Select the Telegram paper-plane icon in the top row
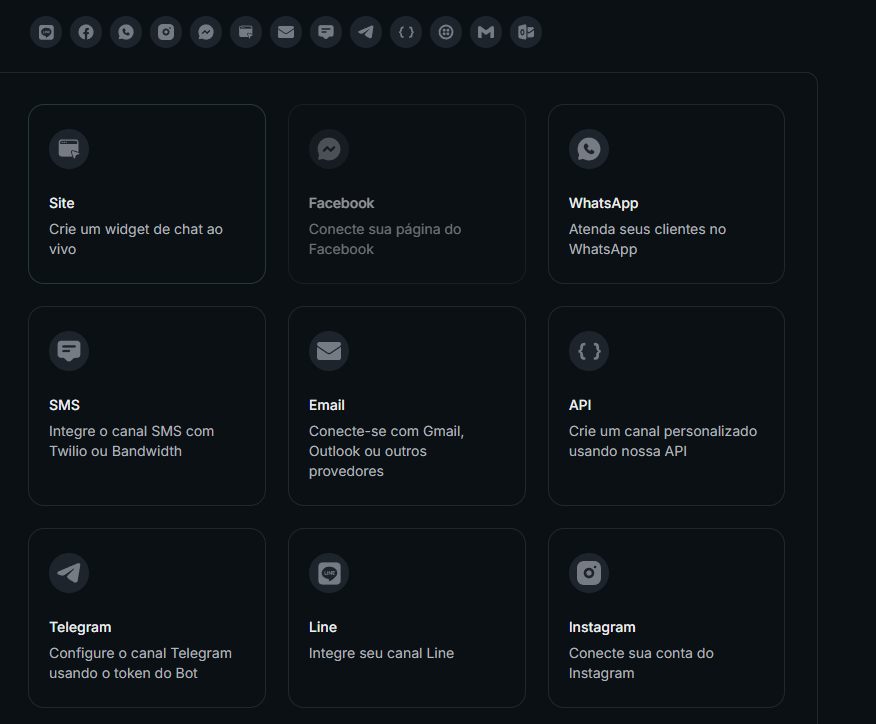This screenshot has height=724, width=876. 366,32
